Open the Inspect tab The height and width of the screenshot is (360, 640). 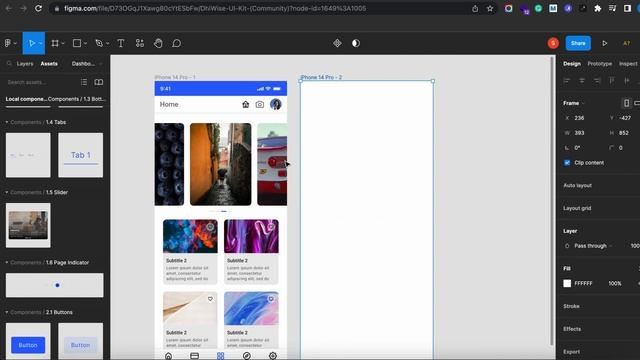(628, 64)
